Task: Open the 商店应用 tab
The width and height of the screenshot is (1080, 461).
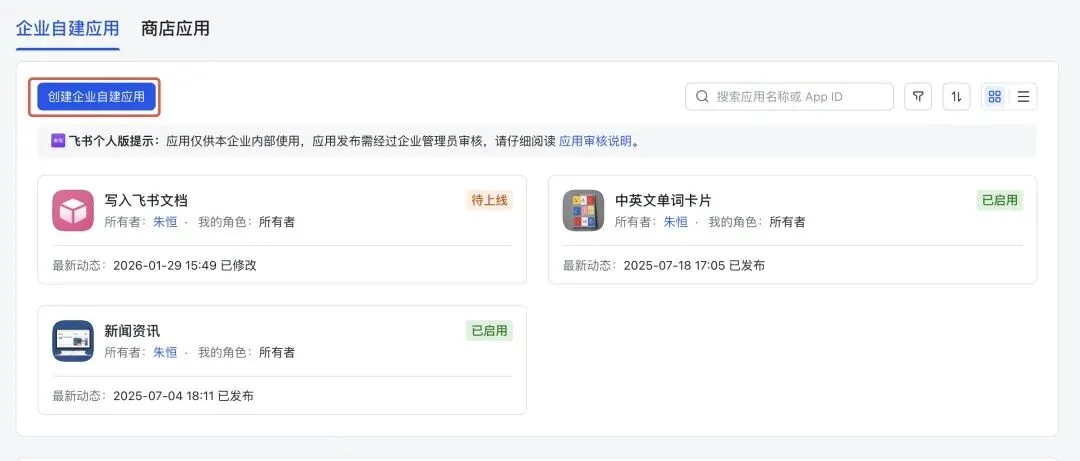Action: click(x=175, y=28)
